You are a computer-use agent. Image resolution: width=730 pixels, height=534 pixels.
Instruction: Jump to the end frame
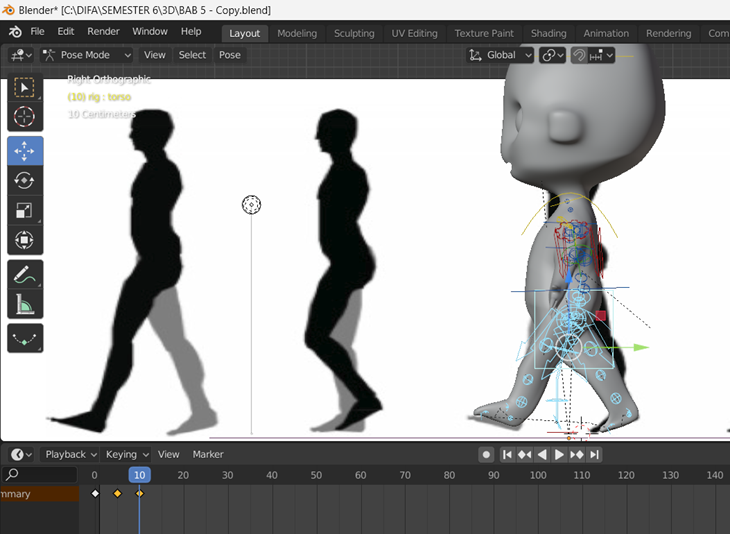tap(594, 454)
